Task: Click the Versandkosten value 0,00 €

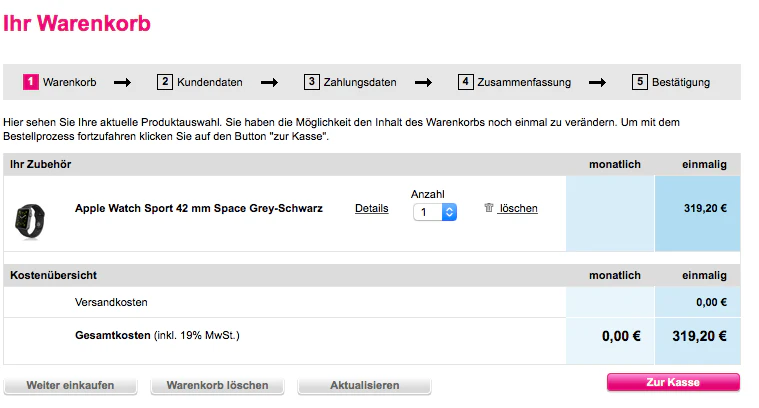Action: (712, 302)
